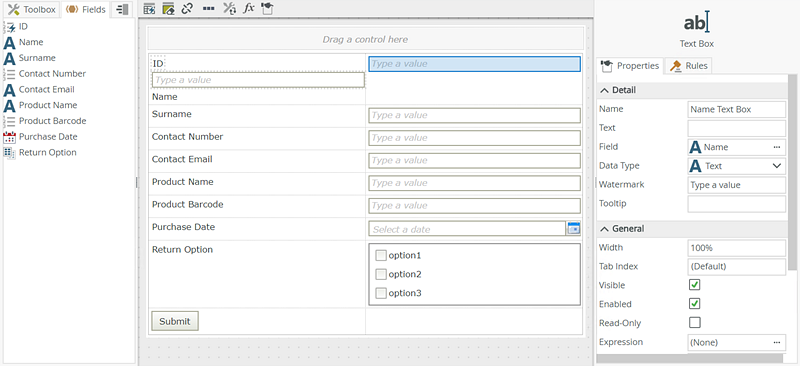The width and height of the screenshot is (800, 366).
Task: Click the green form edit toolbar icon
Action: (168, 9)
